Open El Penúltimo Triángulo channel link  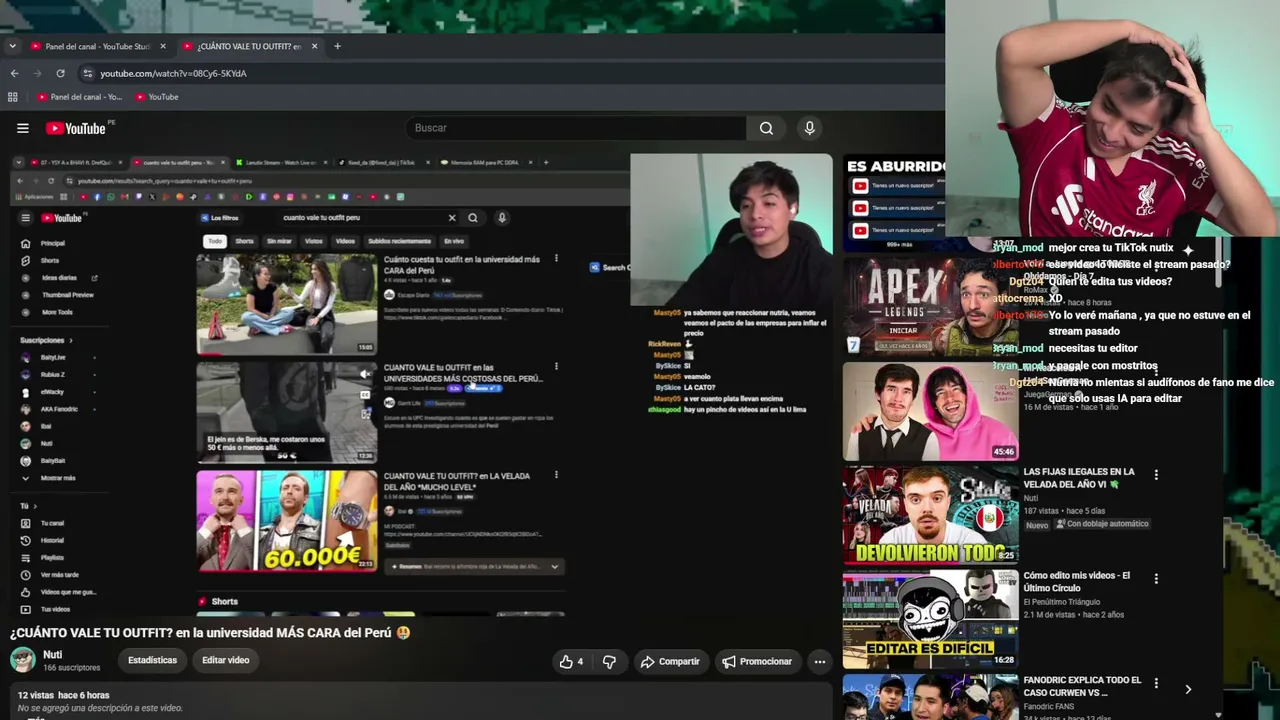1062,601
